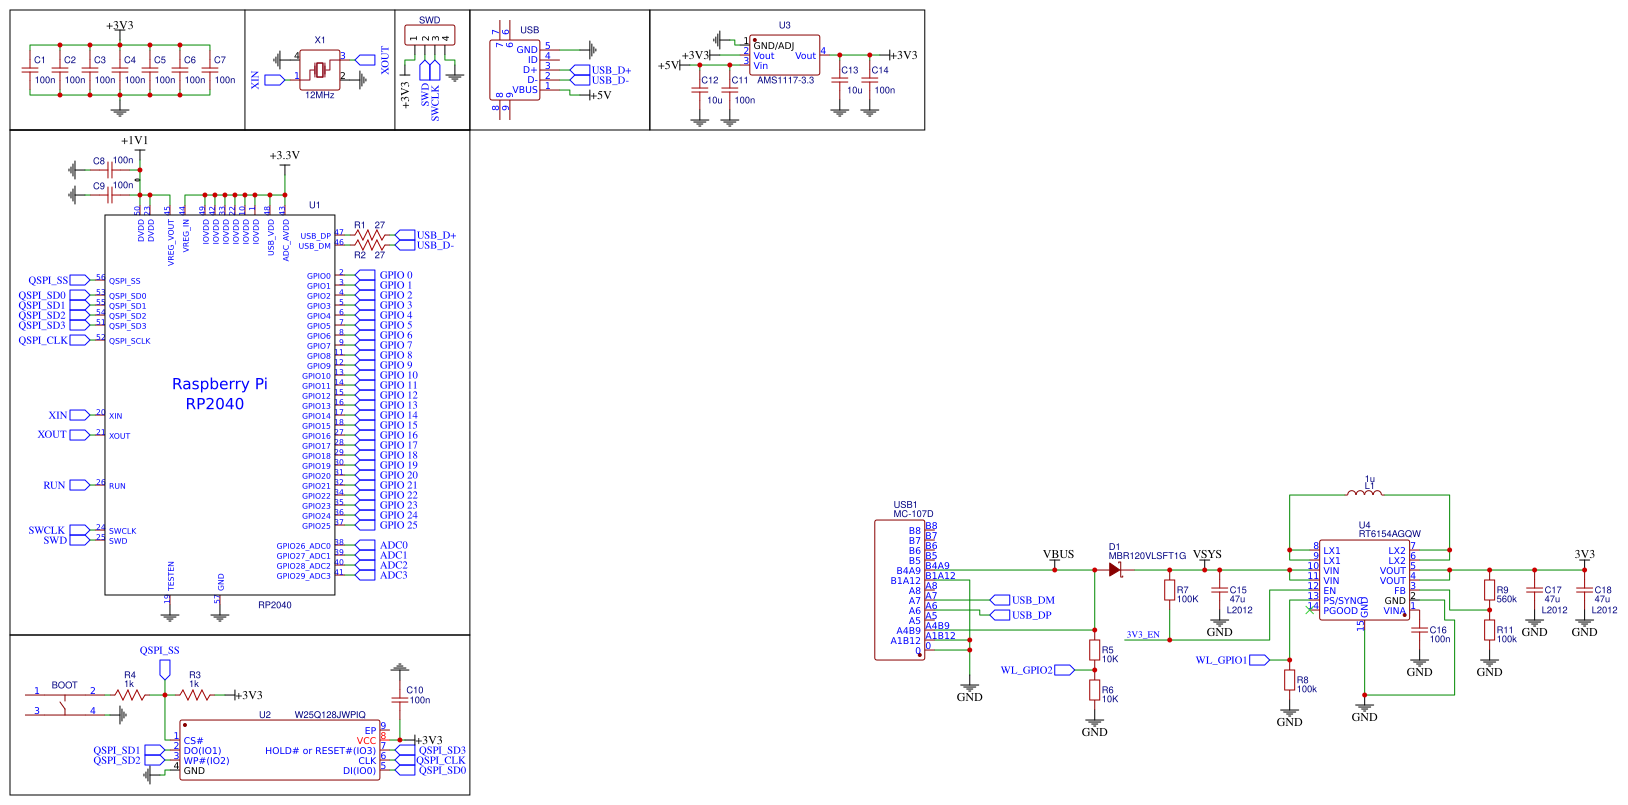Select the L1 1u inductor symbol
The image size is (1628, 805).
click(1365, 493)
